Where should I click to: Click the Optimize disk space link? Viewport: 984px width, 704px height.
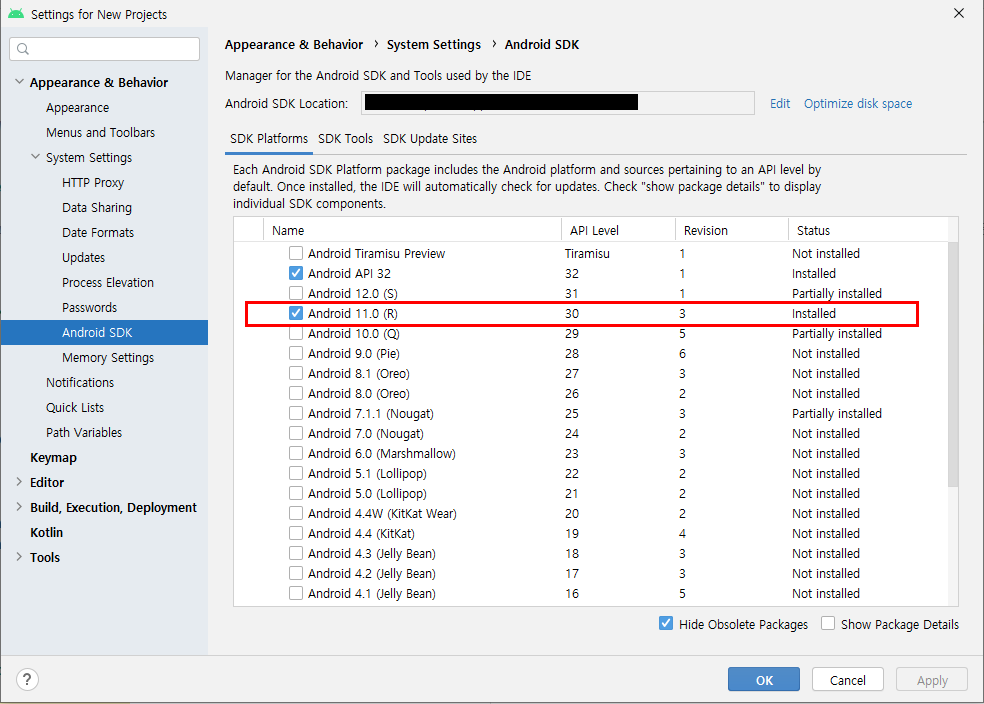(x=858, y=104)
